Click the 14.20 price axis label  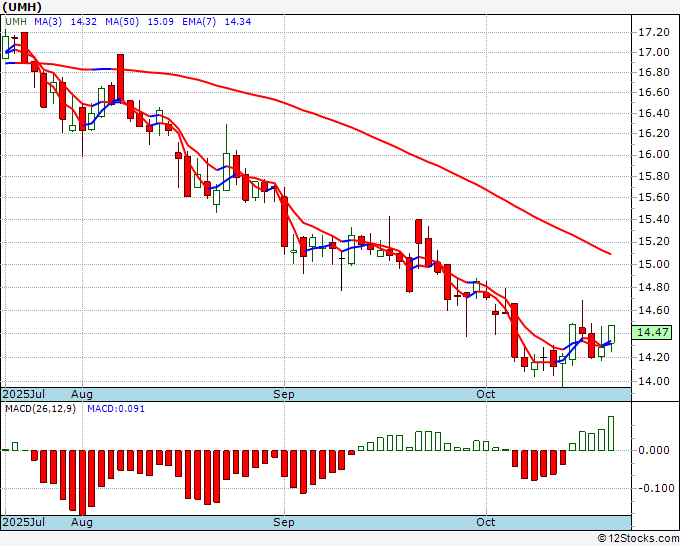pyautogui.click(x=654, y=357)
